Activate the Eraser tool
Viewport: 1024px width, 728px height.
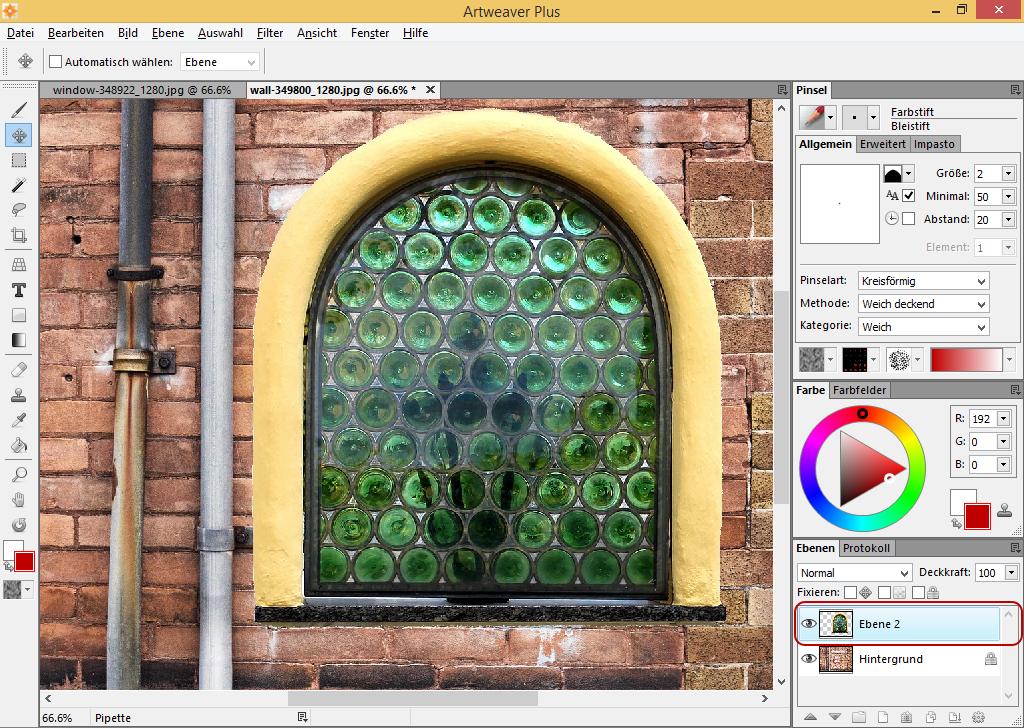[x=18, y=369]
